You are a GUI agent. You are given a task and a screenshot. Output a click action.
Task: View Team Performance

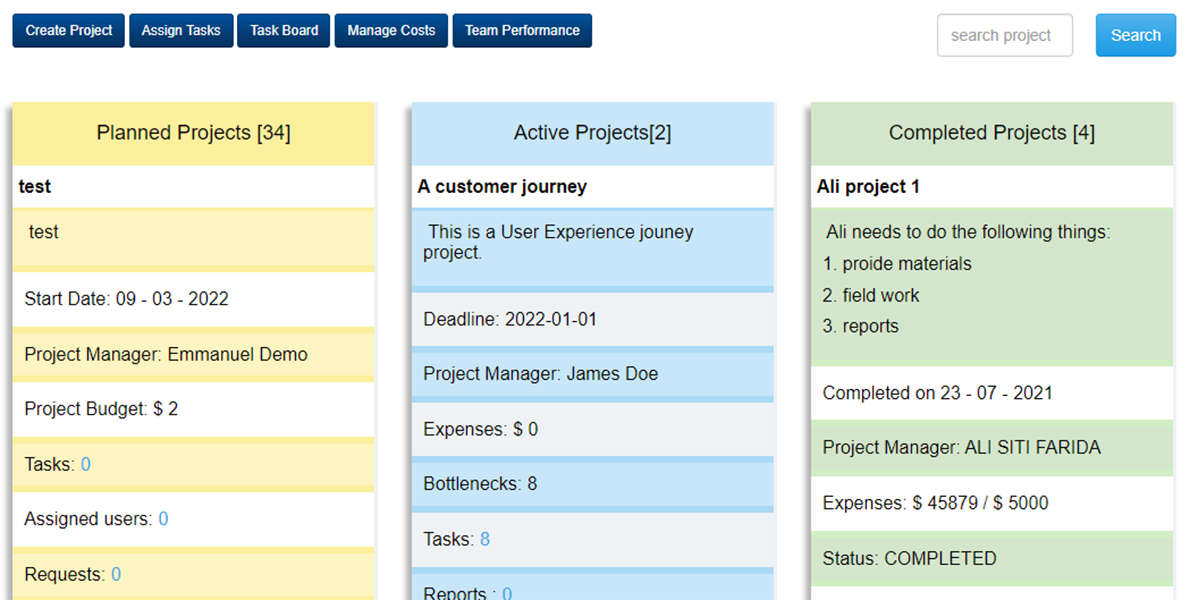pyautogui.click(x=521, y=30)
